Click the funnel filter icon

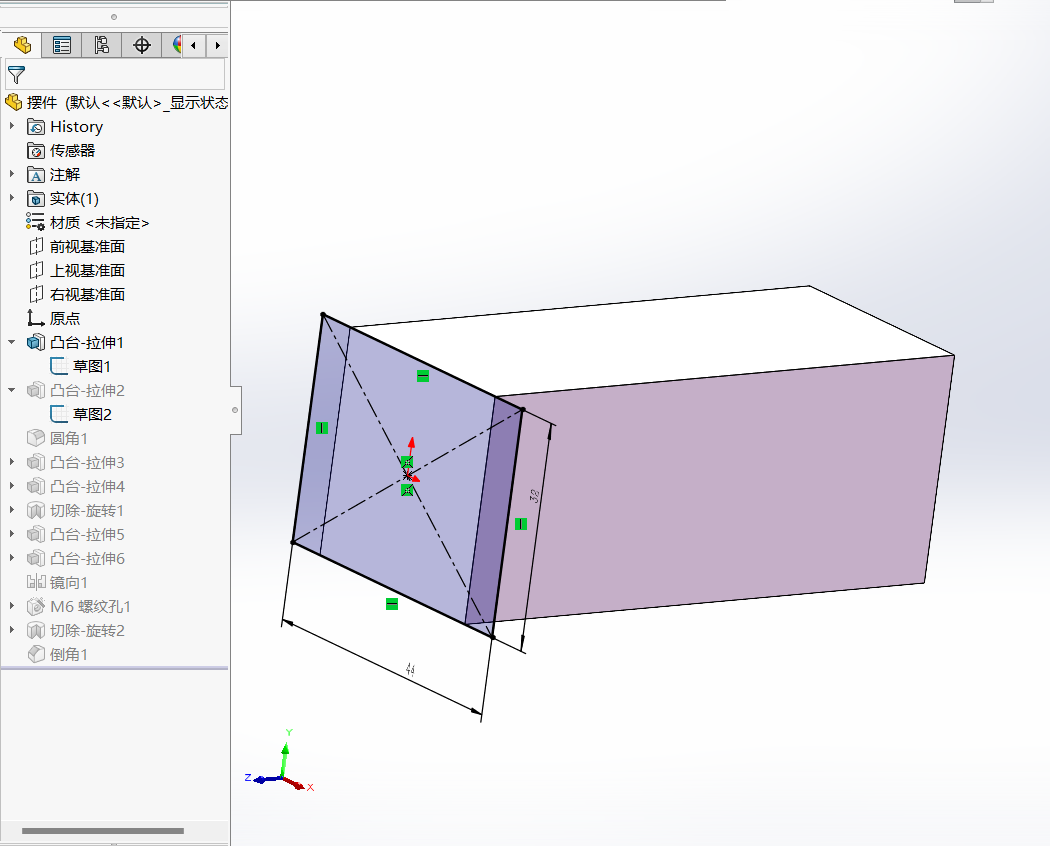coord(16,74)
